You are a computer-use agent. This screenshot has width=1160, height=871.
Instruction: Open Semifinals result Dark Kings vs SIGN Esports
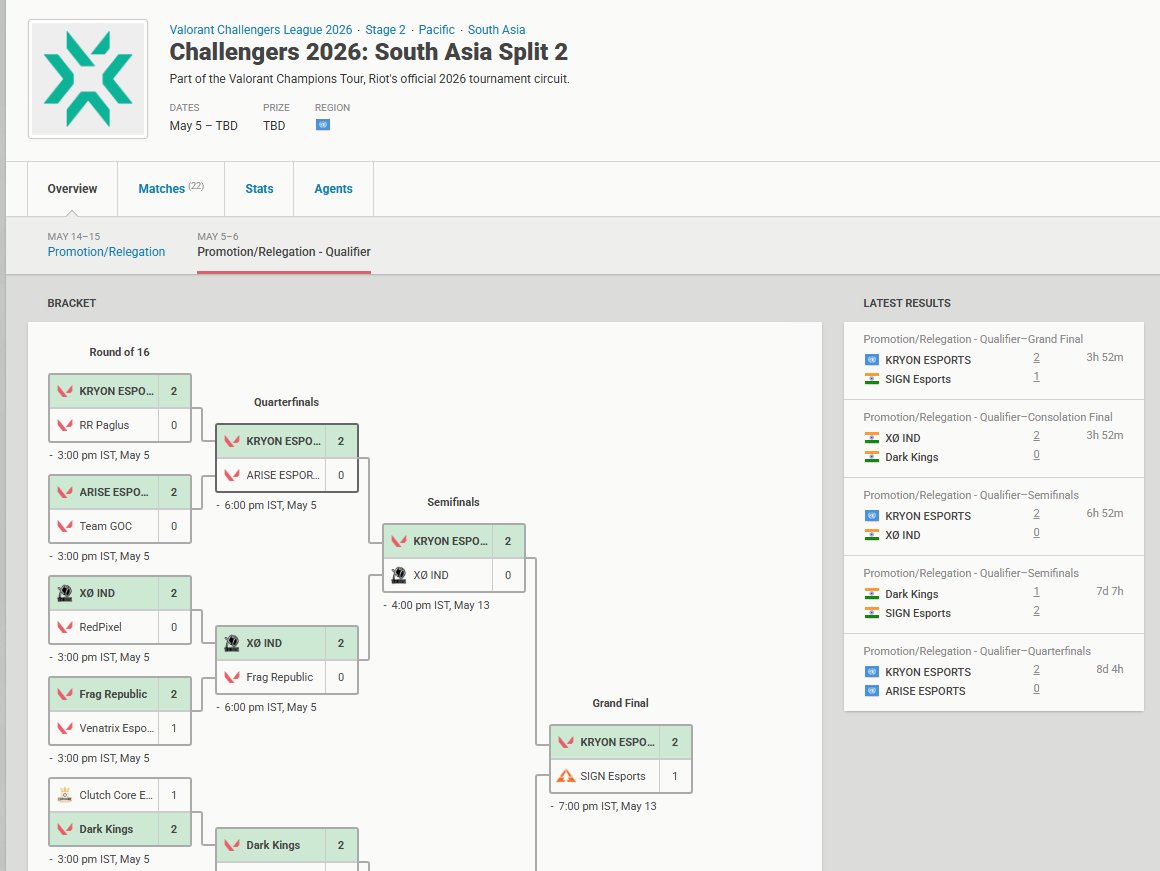994,595
